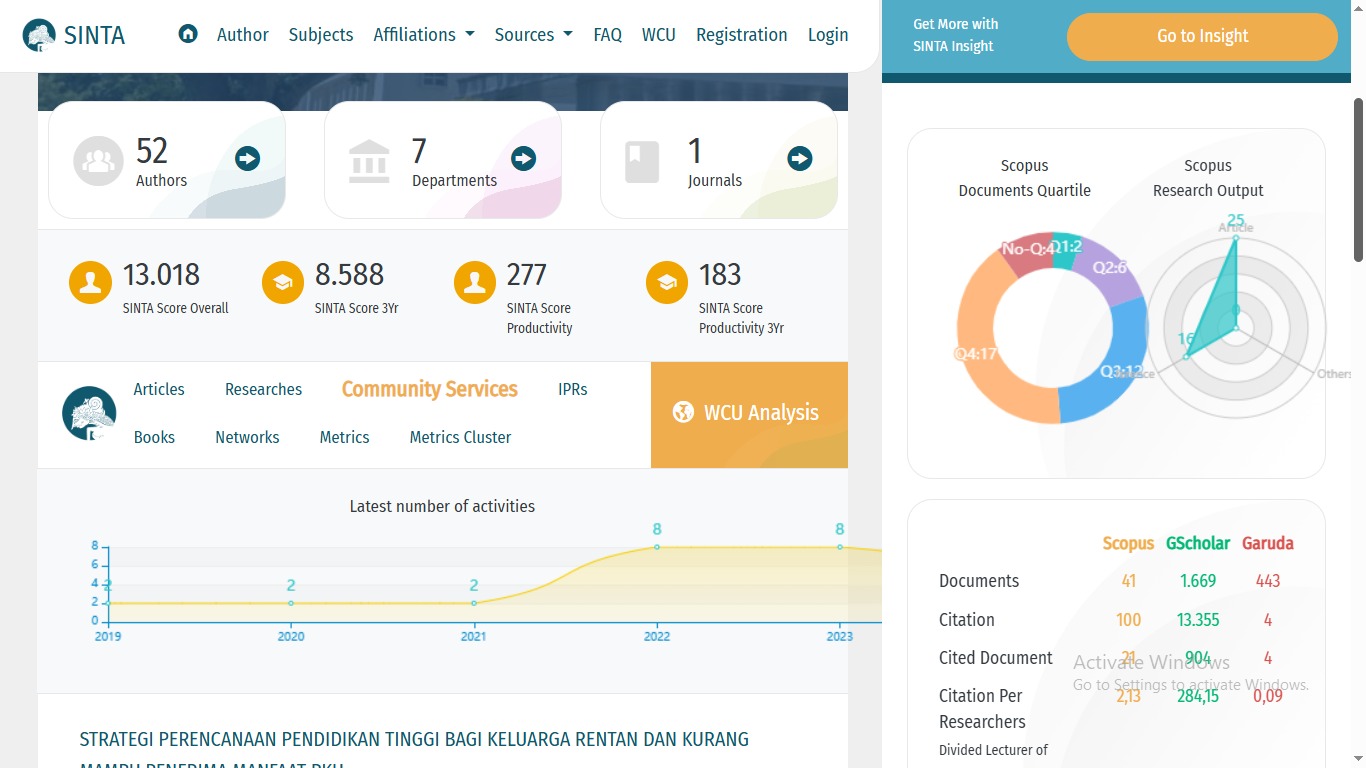Viewport: 1366px width, 768px height.
Task: Expand the Affiliations dropdown
Action: click(424, 34)
